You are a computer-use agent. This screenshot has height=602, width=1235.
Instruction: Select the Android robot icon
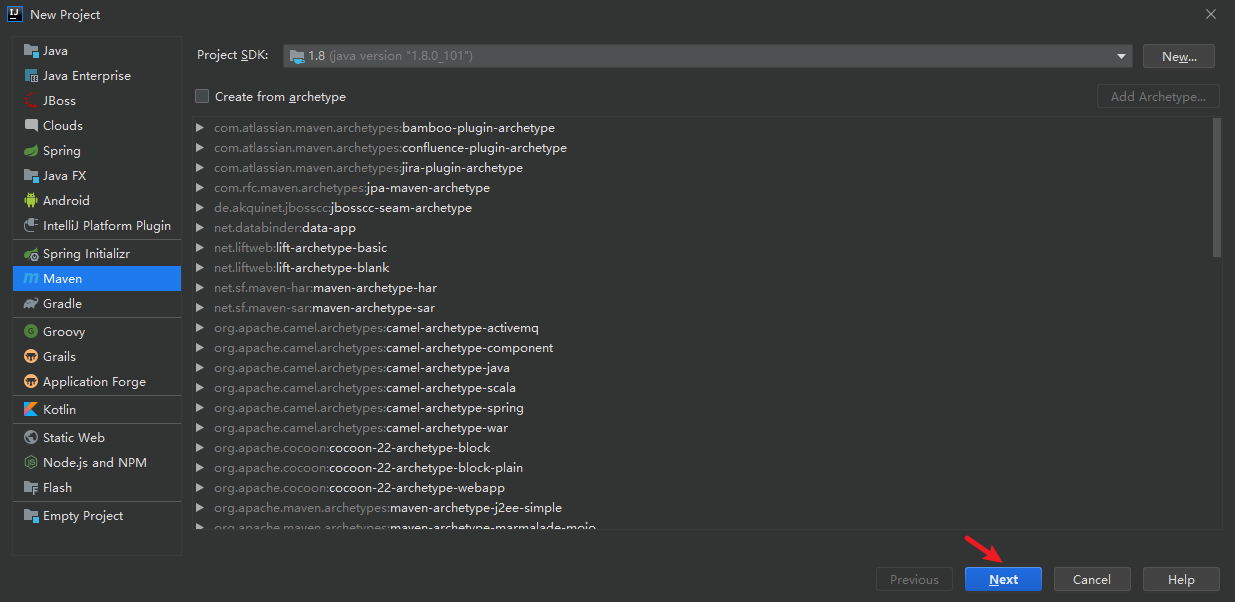[x=31, y=201]
